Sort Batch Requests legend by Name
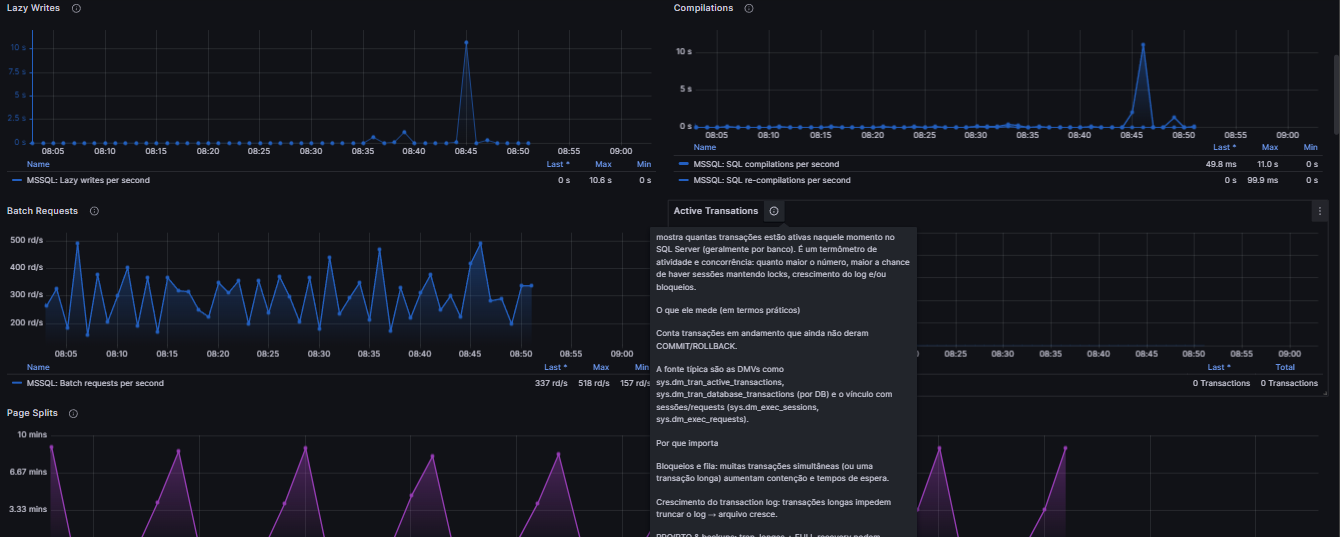This screenshot has width=1340, height=537. (x=38, y=367)
